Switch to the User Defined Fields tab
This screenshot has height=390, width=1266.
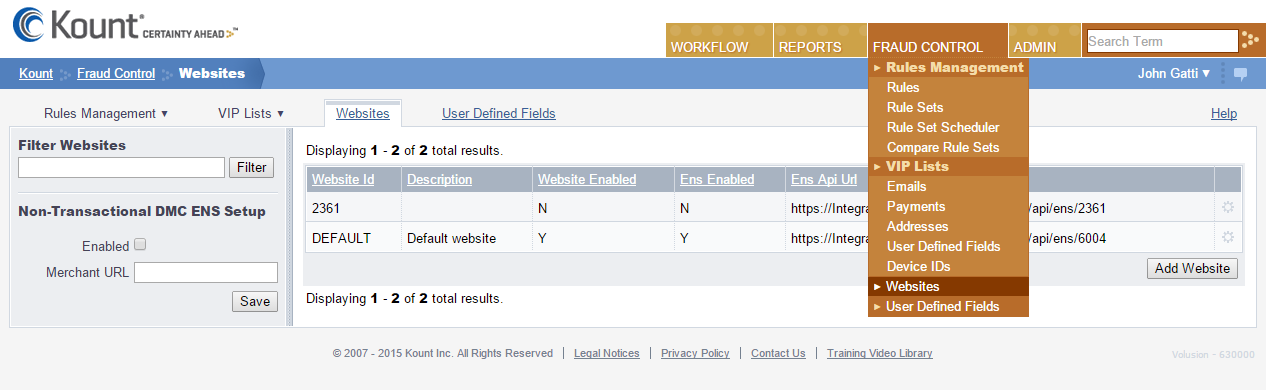tap(499, 113)
